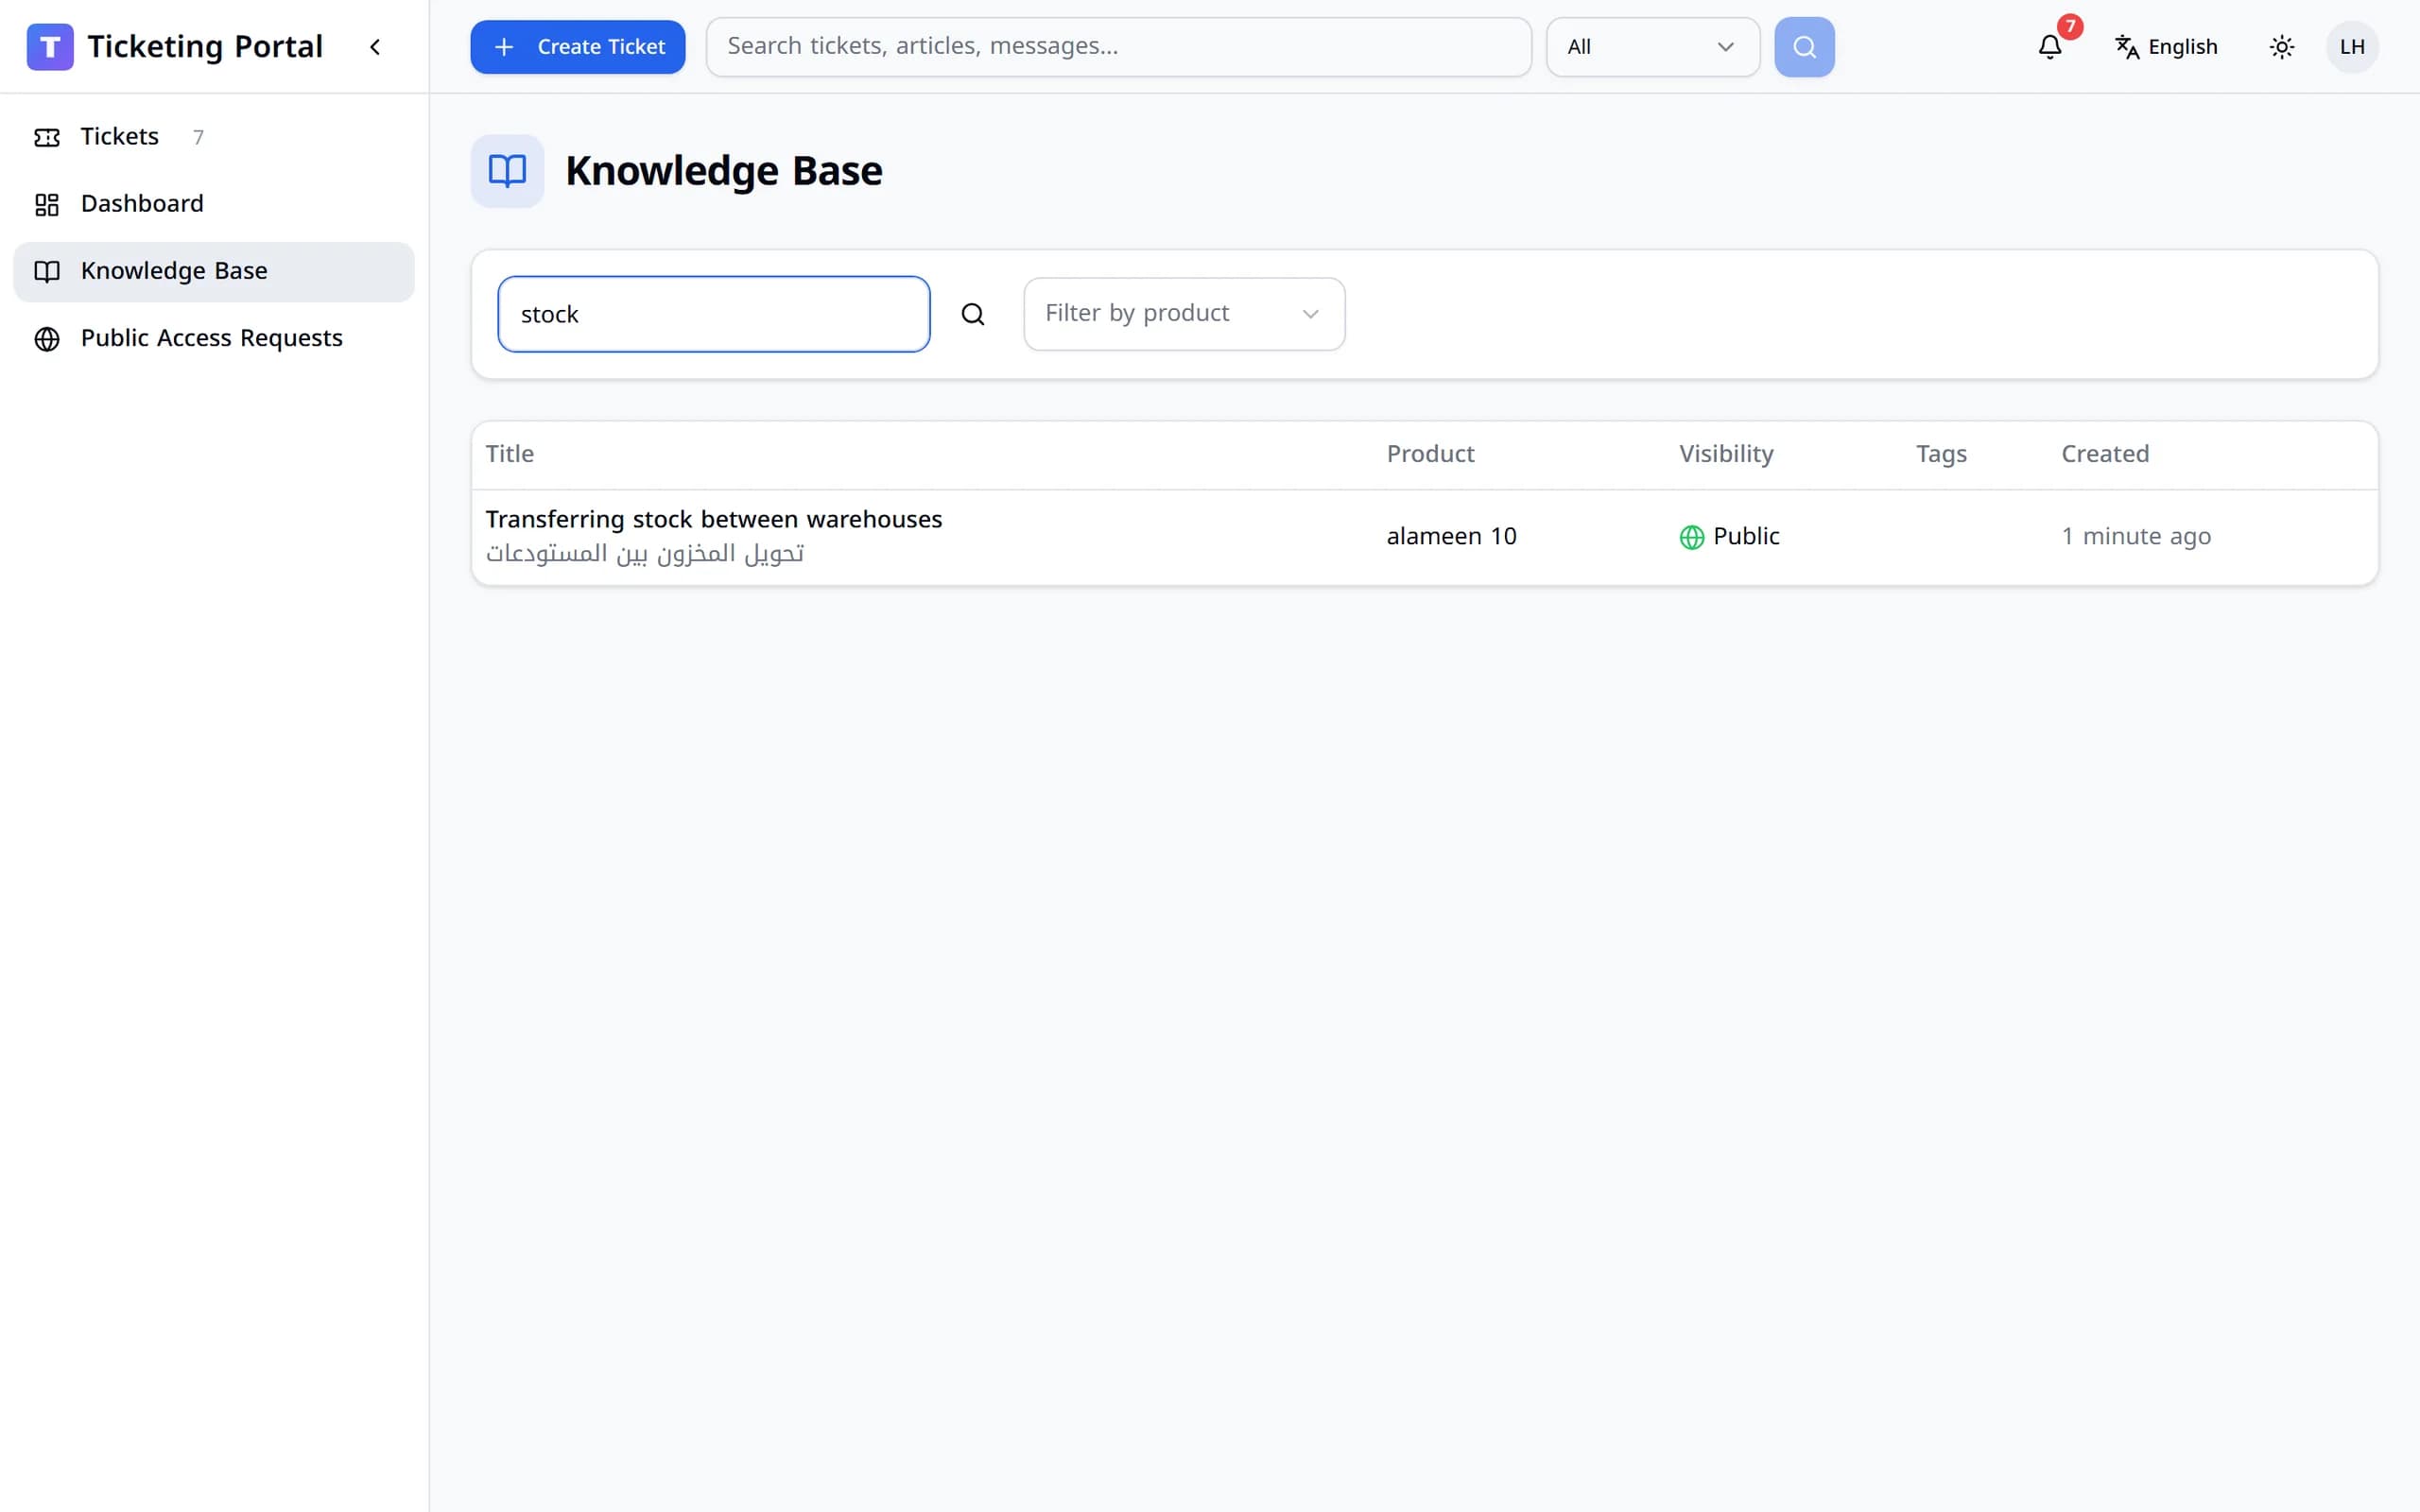Viewport: 2420px width, 1512px height.
Task: Open the notifications bell
Action: tap(2050, 47)
